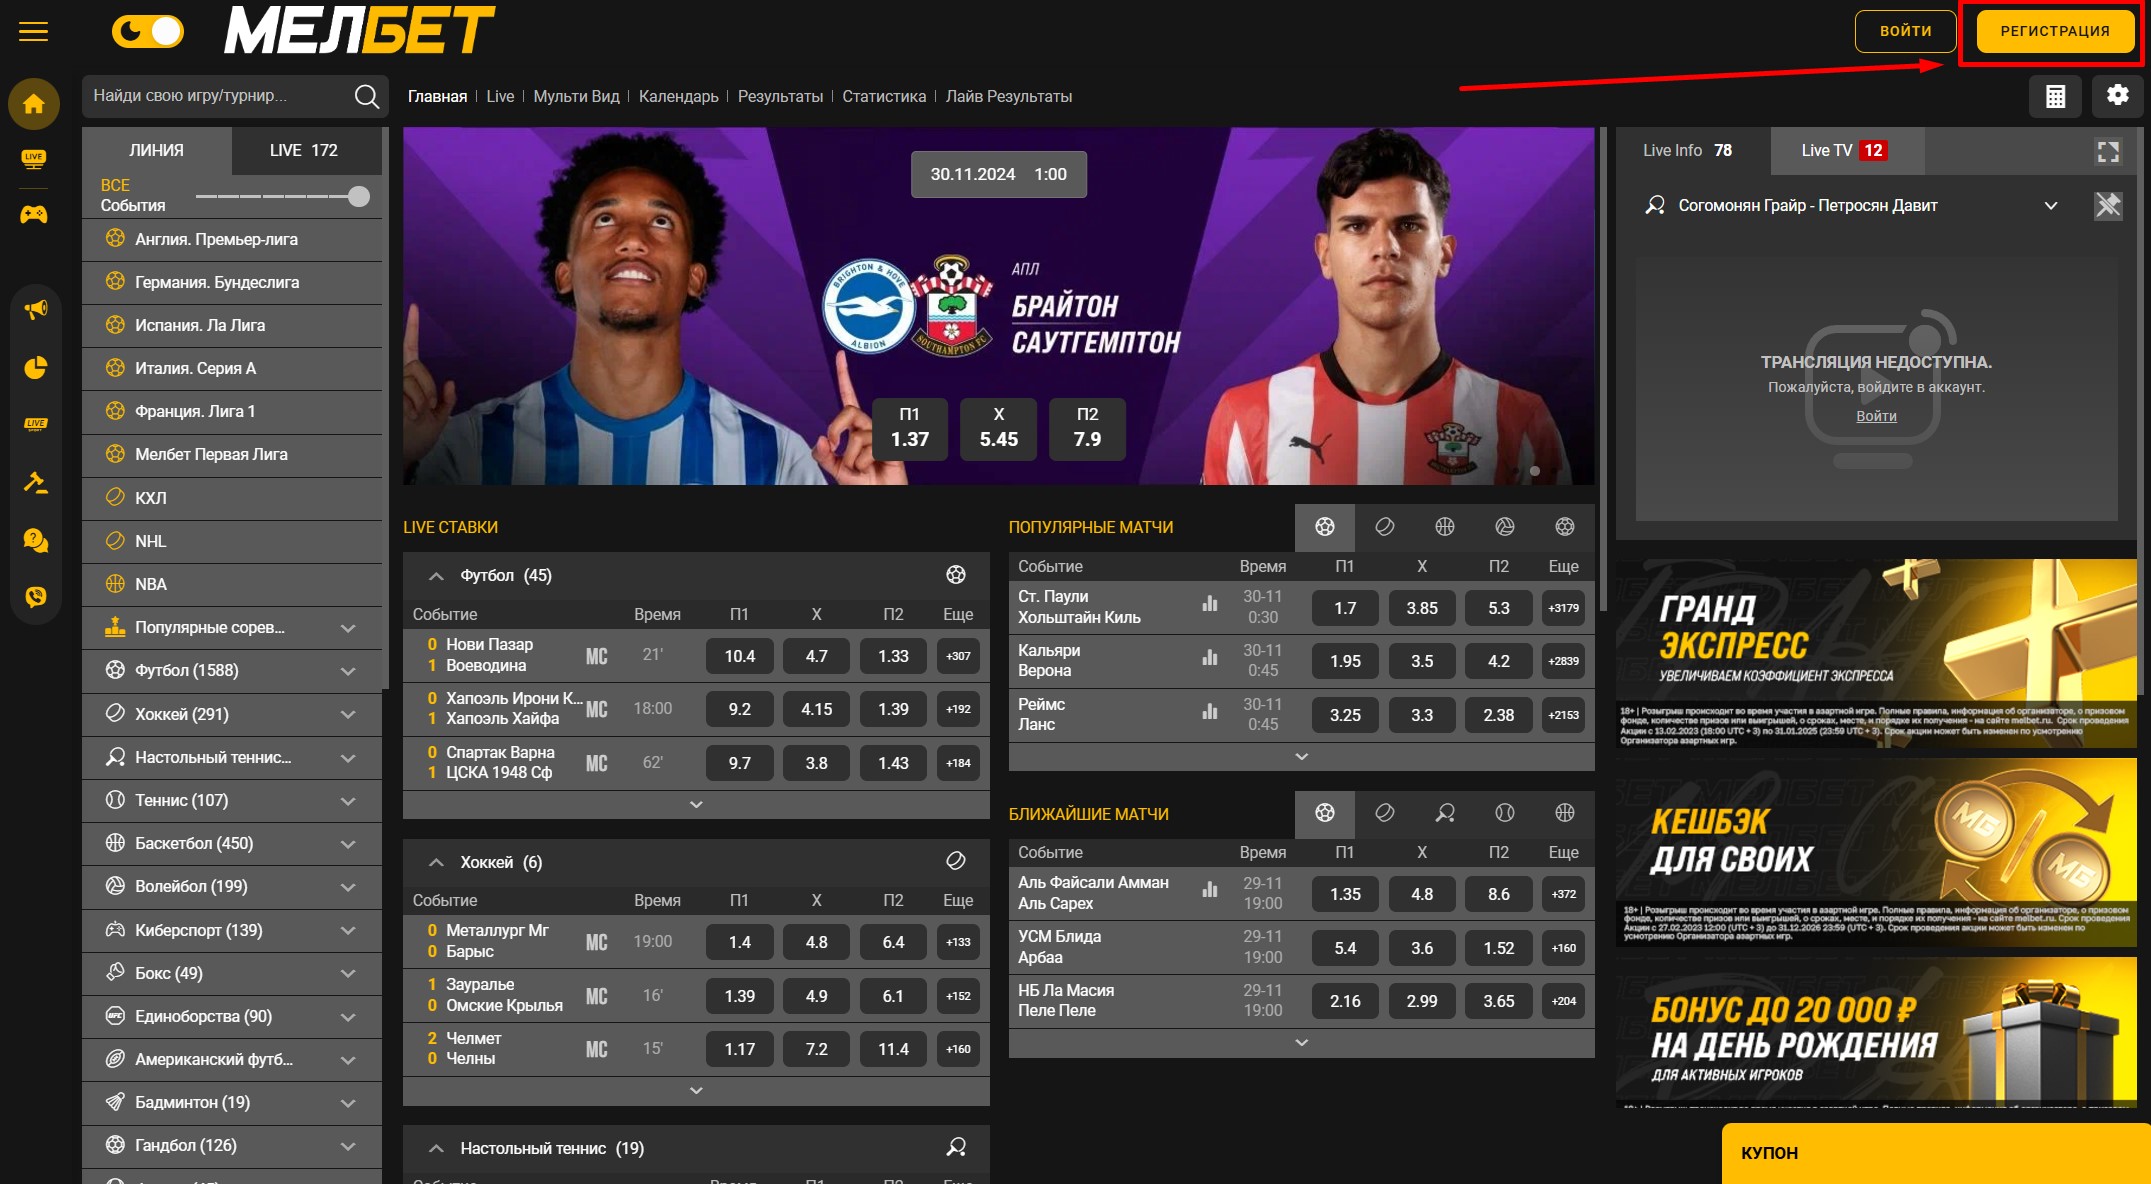Viewport: 2151px width, 1184px height.
Task: Open the Согомонян Грайр match dropdown
Action: click(2050, 206)
